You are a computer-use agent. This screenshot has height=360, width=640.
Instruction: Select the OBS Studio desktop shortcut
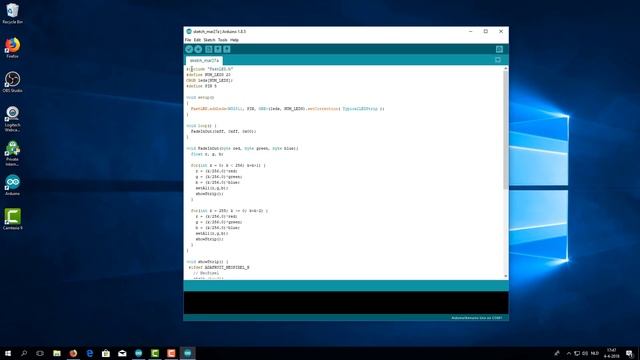tap(13, 82)
